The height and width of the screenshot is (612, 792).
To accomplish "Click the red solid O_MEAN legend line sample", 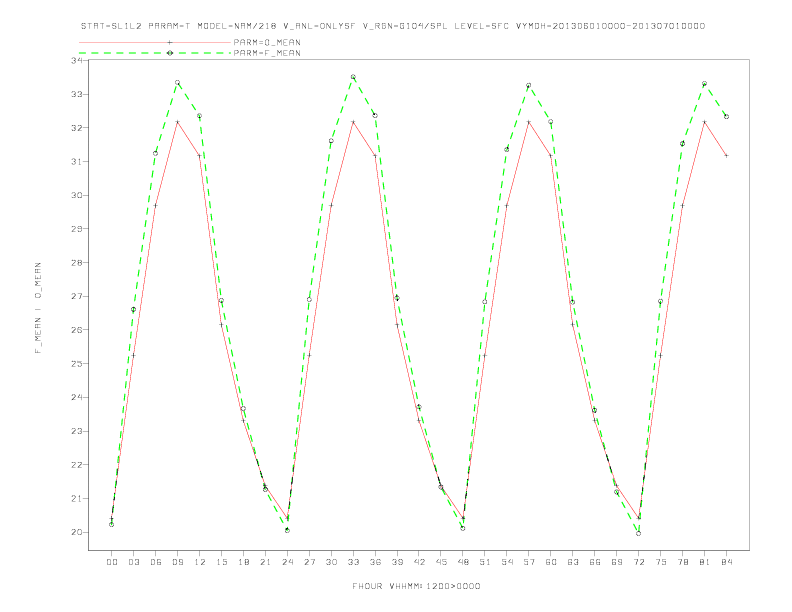I will (x=155, y=42).
